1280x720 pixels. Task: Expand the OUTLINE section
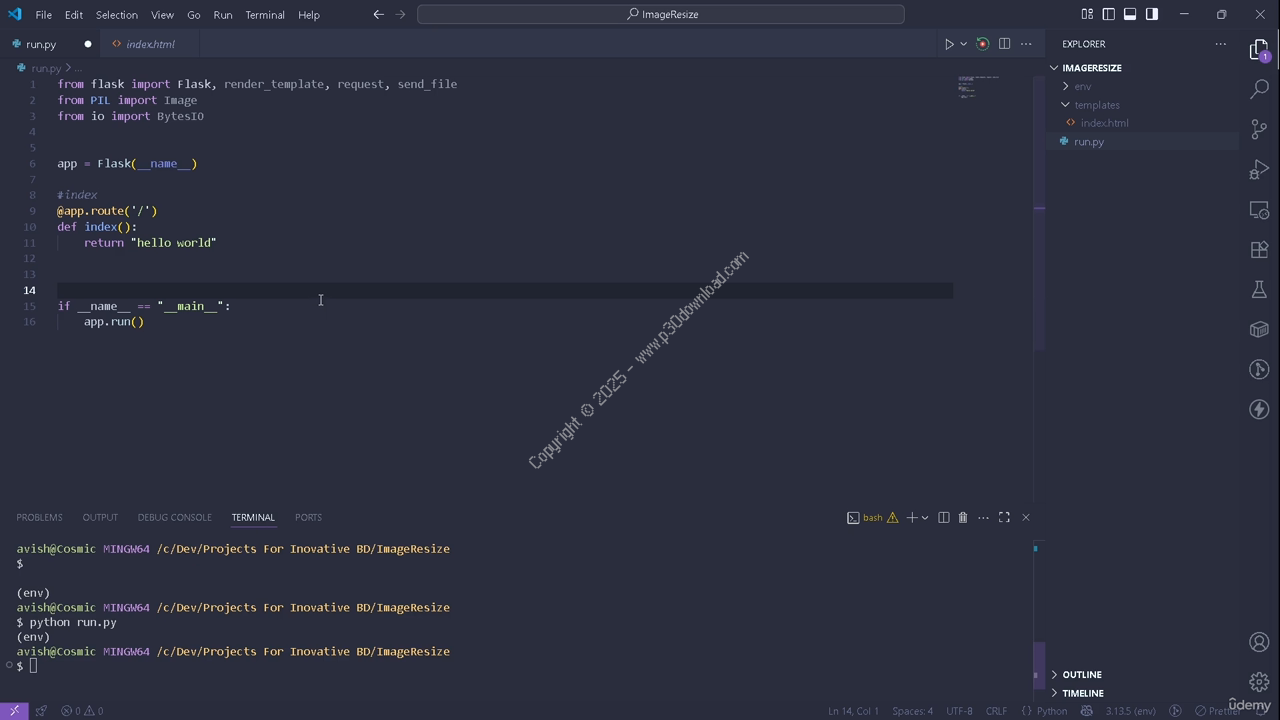click(1081, 675)
